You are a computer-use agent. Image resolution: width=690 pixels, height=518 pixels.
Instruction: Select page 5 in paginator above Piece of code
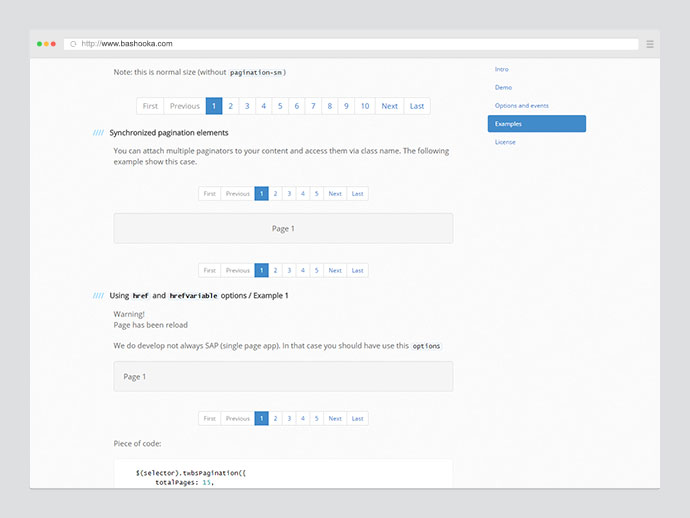click(x=316, y=419)
